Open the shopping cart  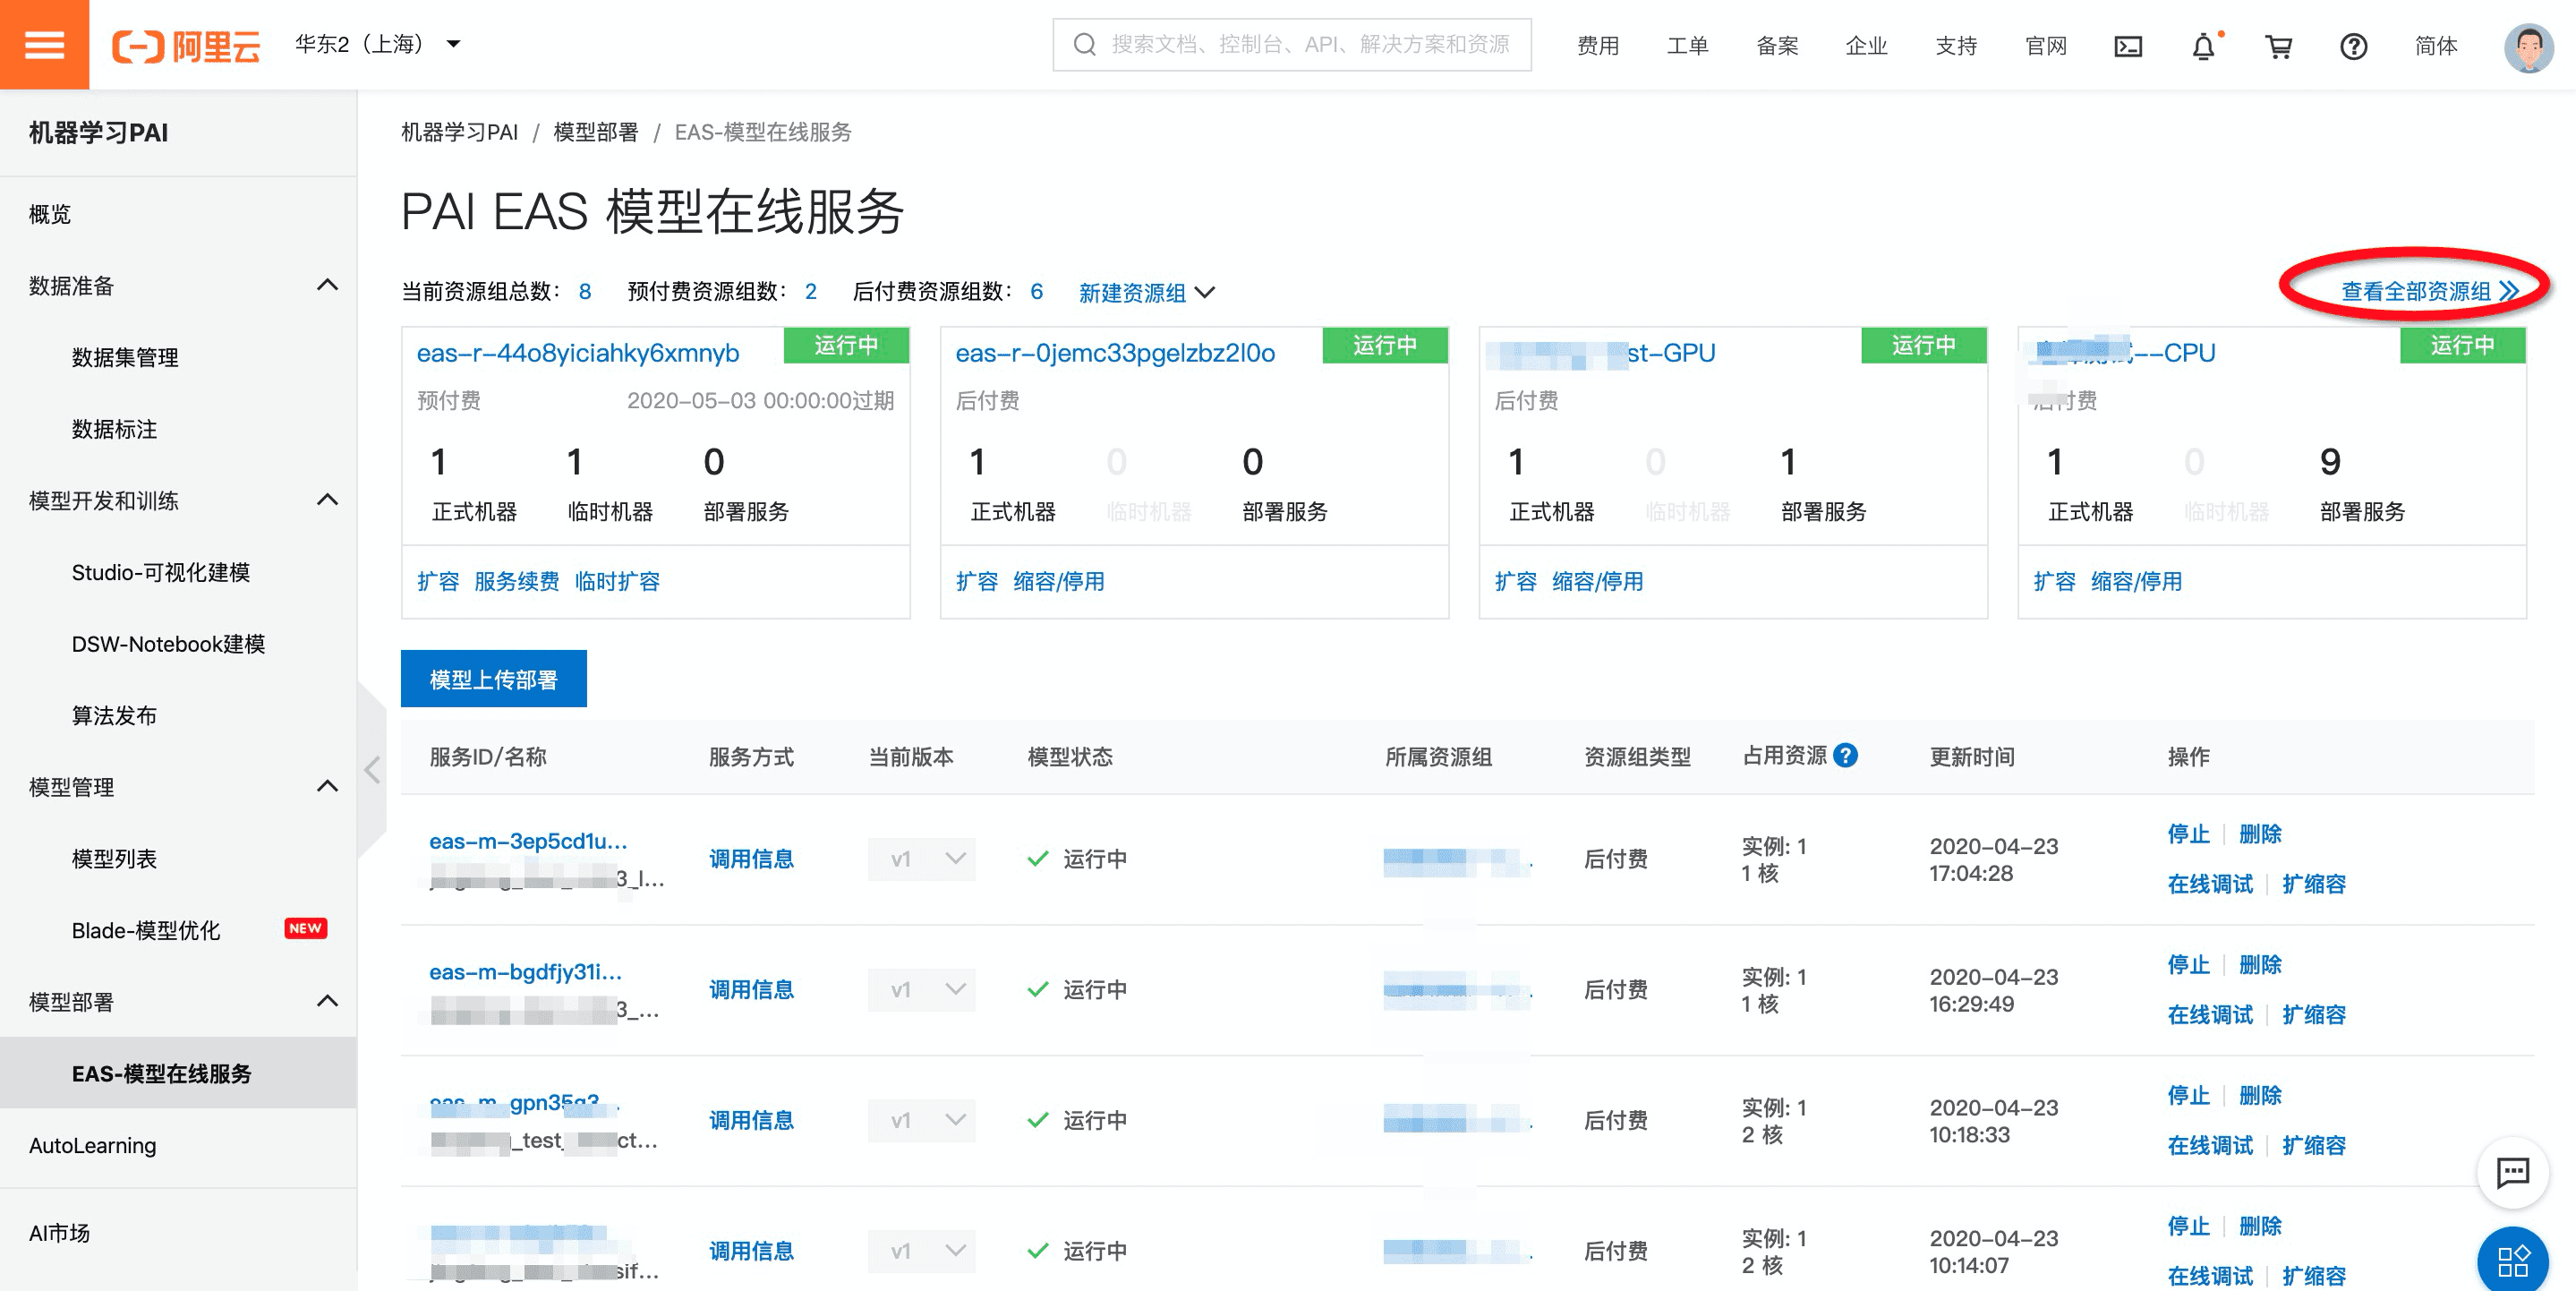coord(2278,46)
